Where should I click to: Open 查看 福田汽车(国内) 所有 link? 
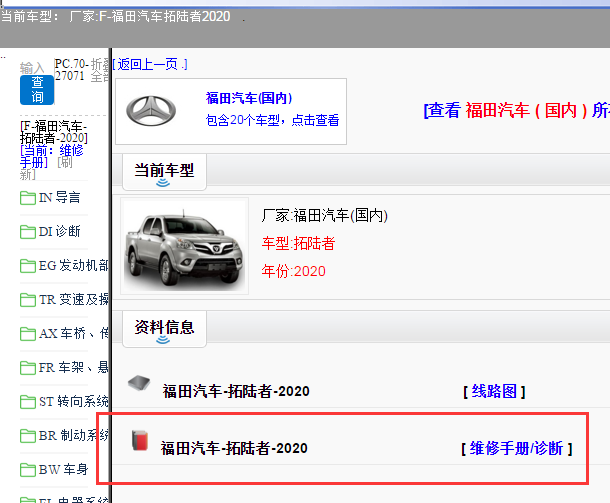[517, 110]
